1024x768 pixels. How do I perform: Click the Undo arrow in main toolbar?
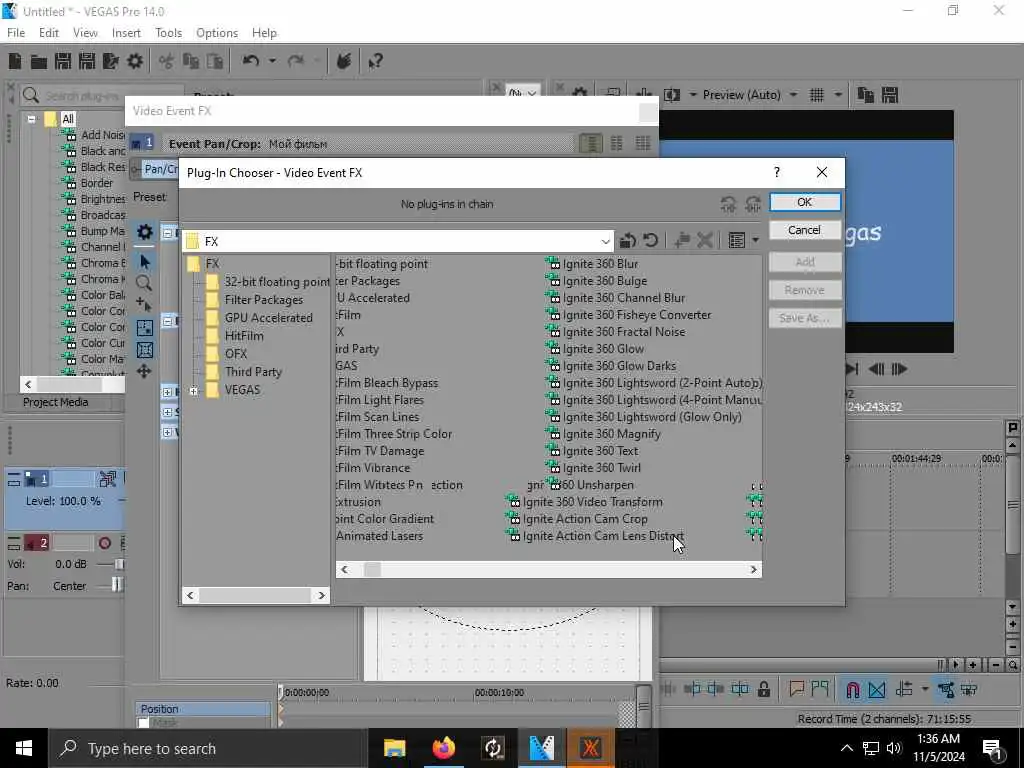[251, 61]
